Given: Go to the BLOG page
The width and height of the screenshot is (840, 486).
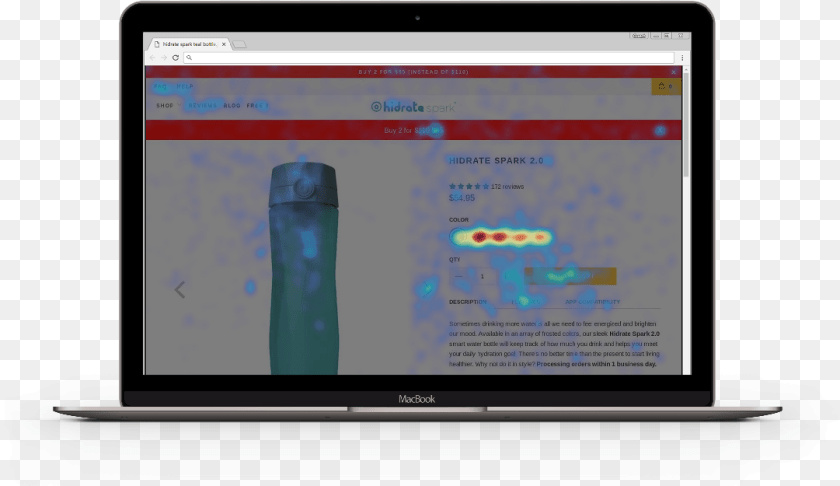Looking at the screenshot, I should coord(232,106).
